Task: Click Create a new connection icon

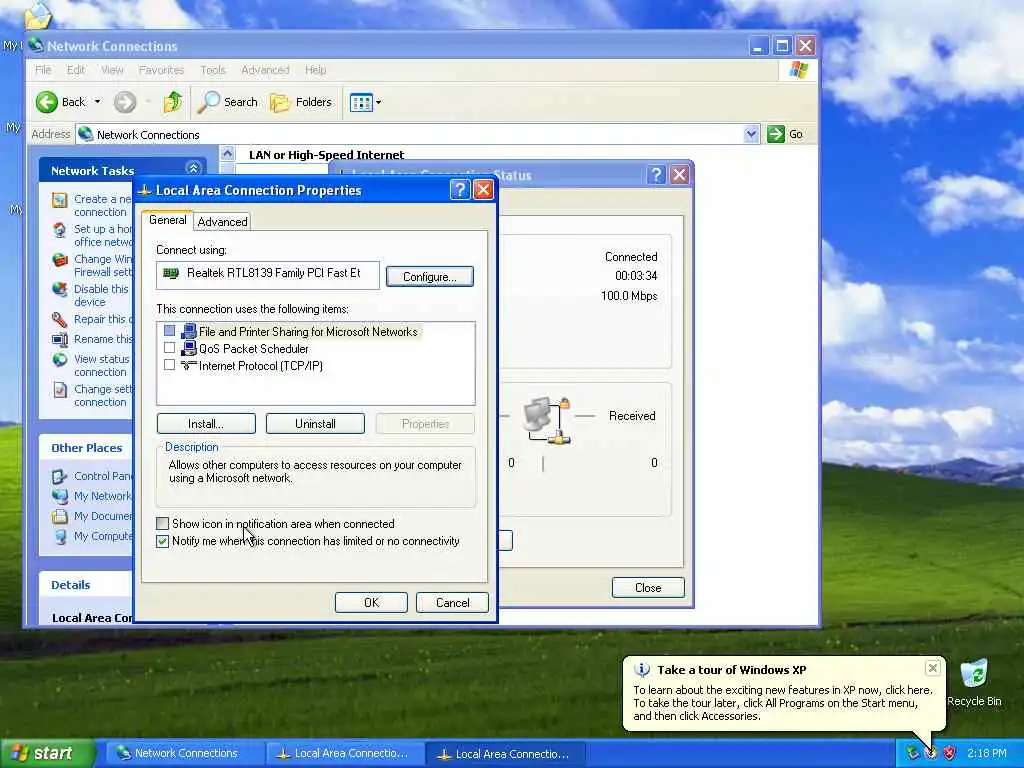Action: pos(59,200)
